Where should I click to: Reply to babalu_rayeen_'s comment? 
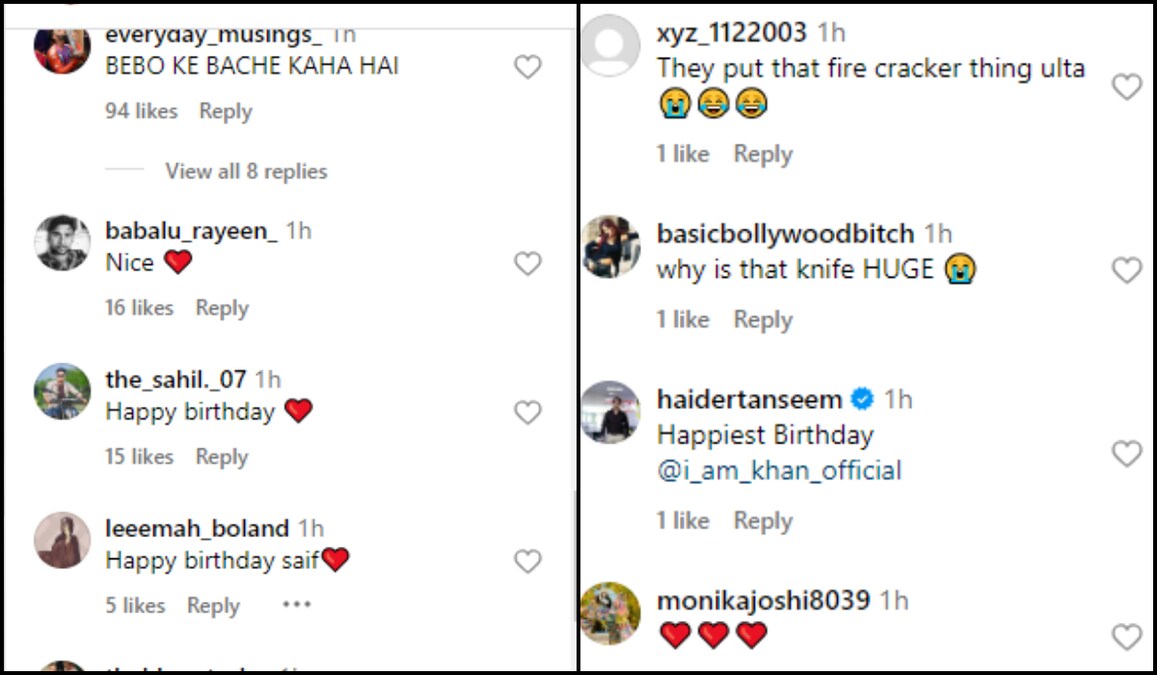(x=221, y=308)
